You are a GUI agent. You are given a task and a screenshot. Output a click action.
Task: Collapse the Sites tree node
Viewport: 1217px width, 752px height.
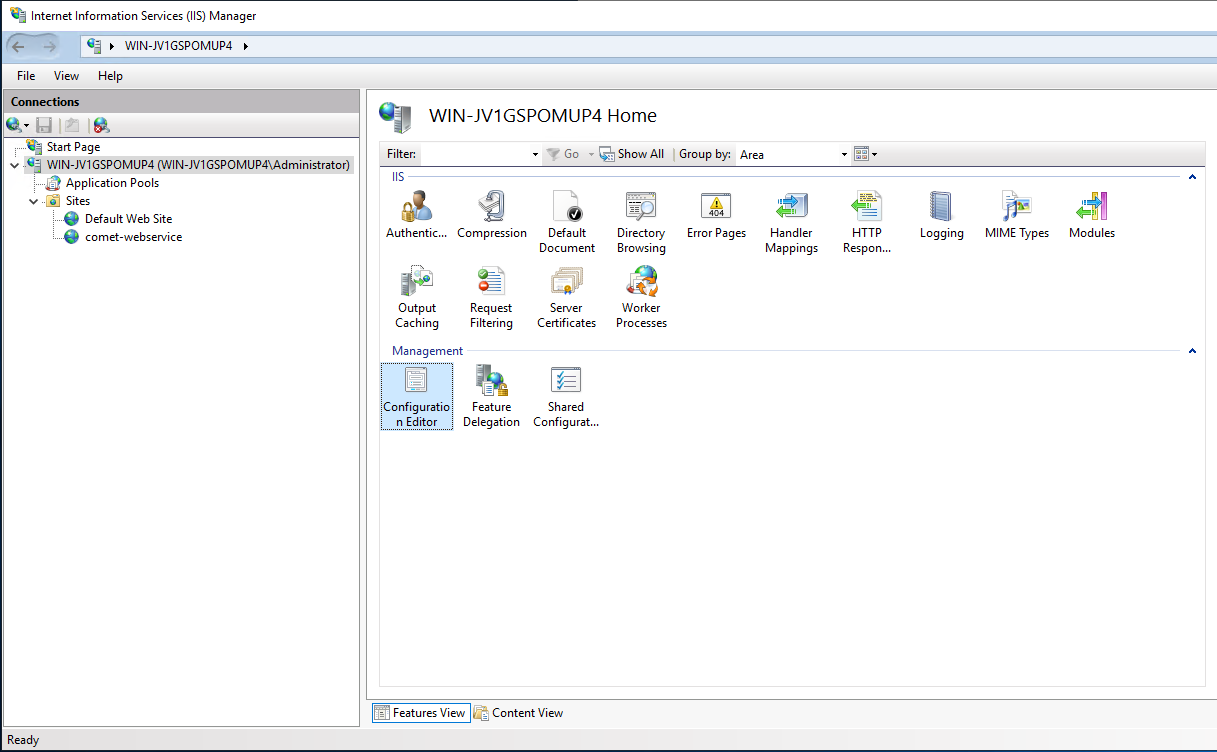coord(34,201)
